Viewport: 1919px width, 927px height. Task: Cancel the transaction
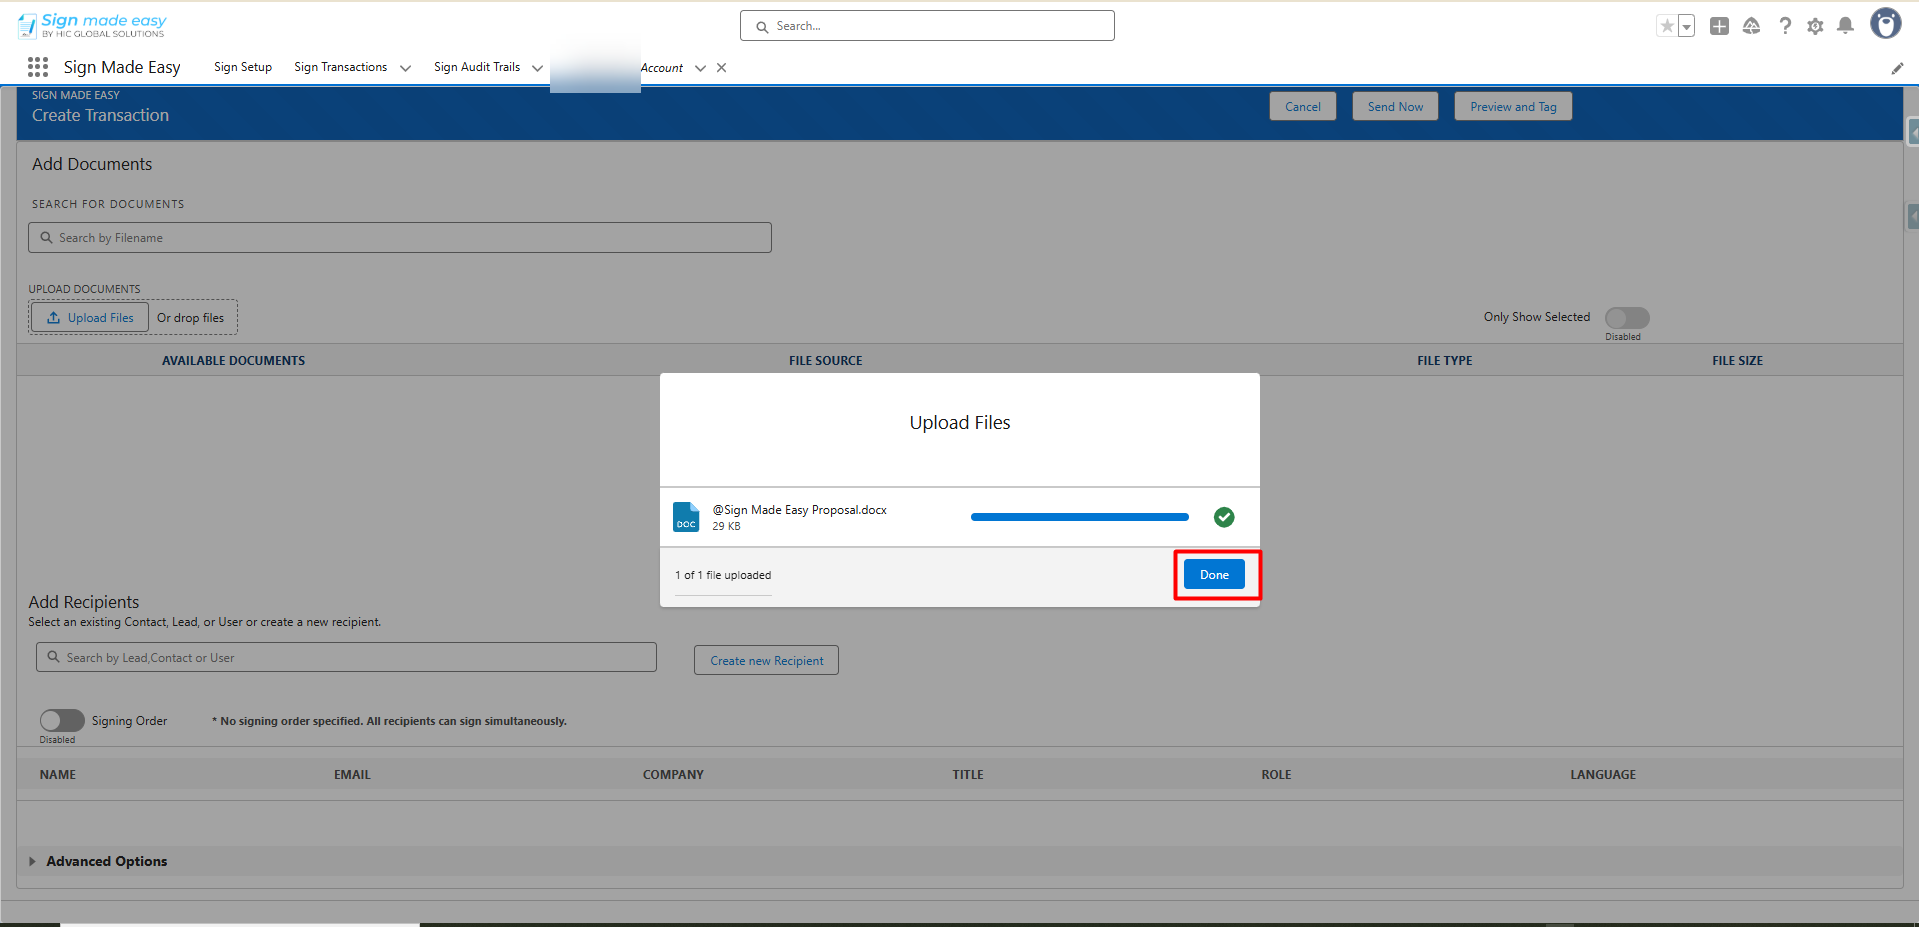pos(1303,106)
